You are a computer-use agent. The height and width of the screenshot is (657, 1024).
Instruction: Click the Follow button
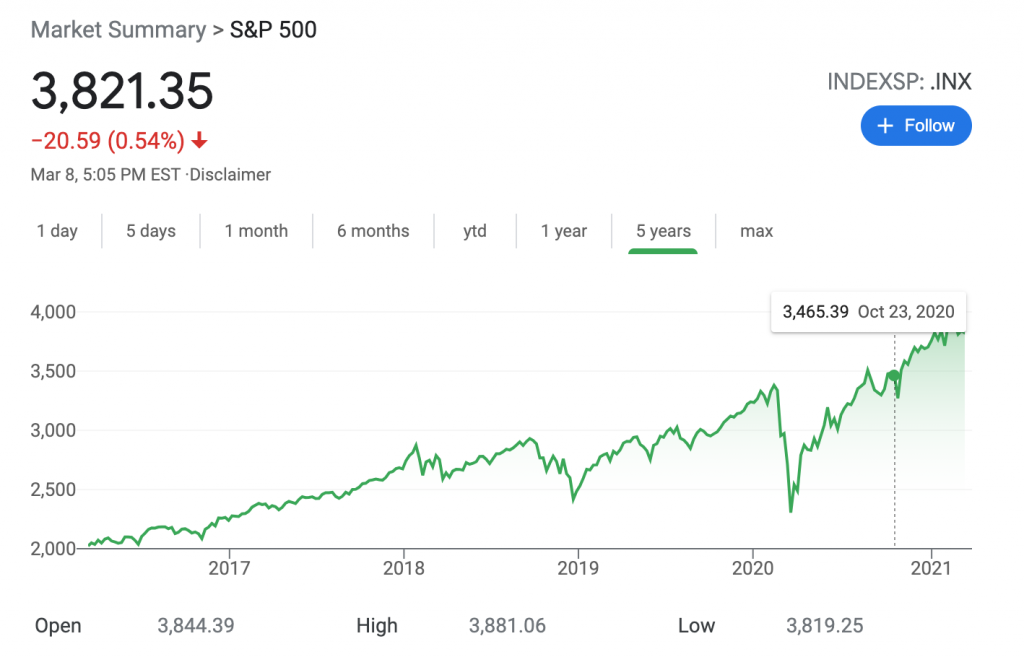click(x=916, y=126)
